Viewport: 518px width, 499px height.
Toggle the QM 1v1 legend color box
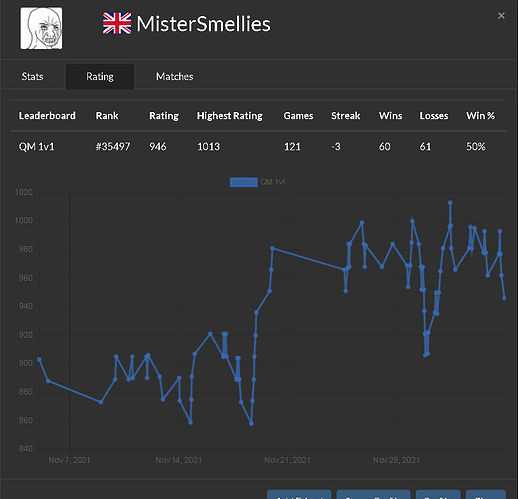click(x=244, y=182)
